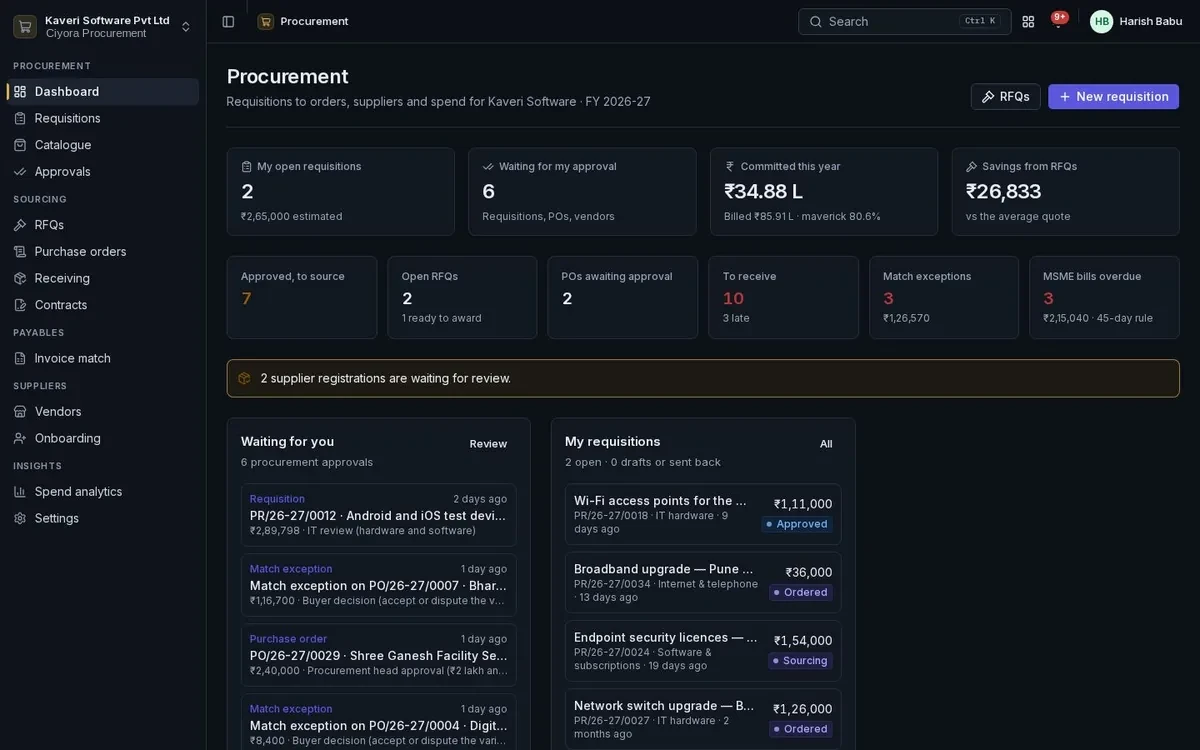Open the apps grid icon

click(1028, 21)
